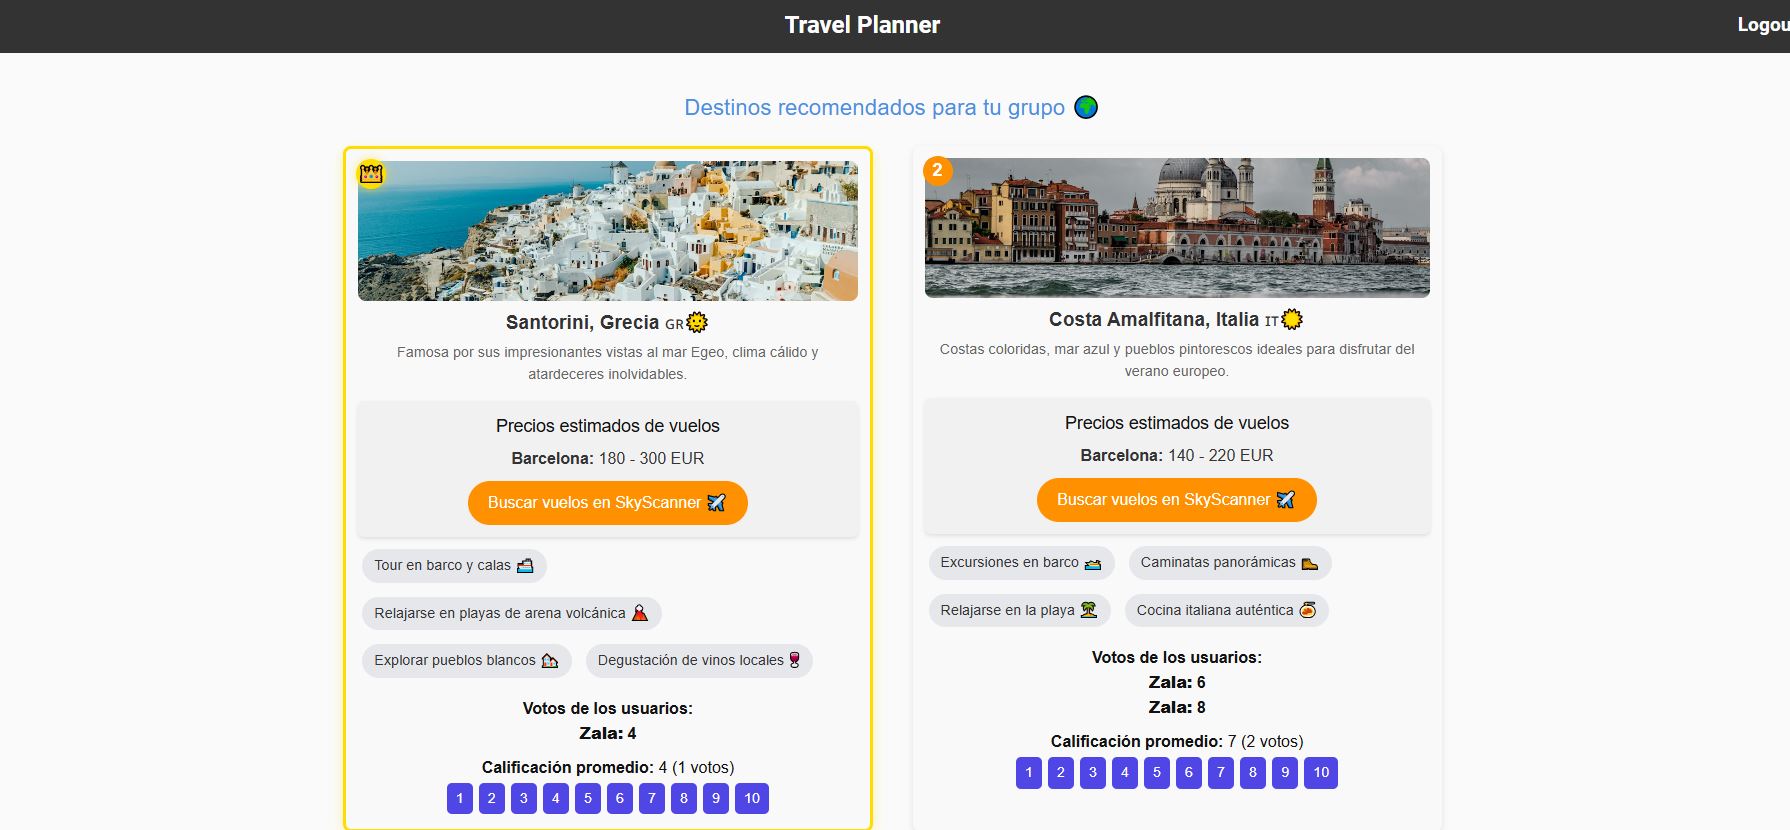The image size is (1790, 830).
Task: Click the "Tour en barco y calas" tag
Action: point(454,565)
